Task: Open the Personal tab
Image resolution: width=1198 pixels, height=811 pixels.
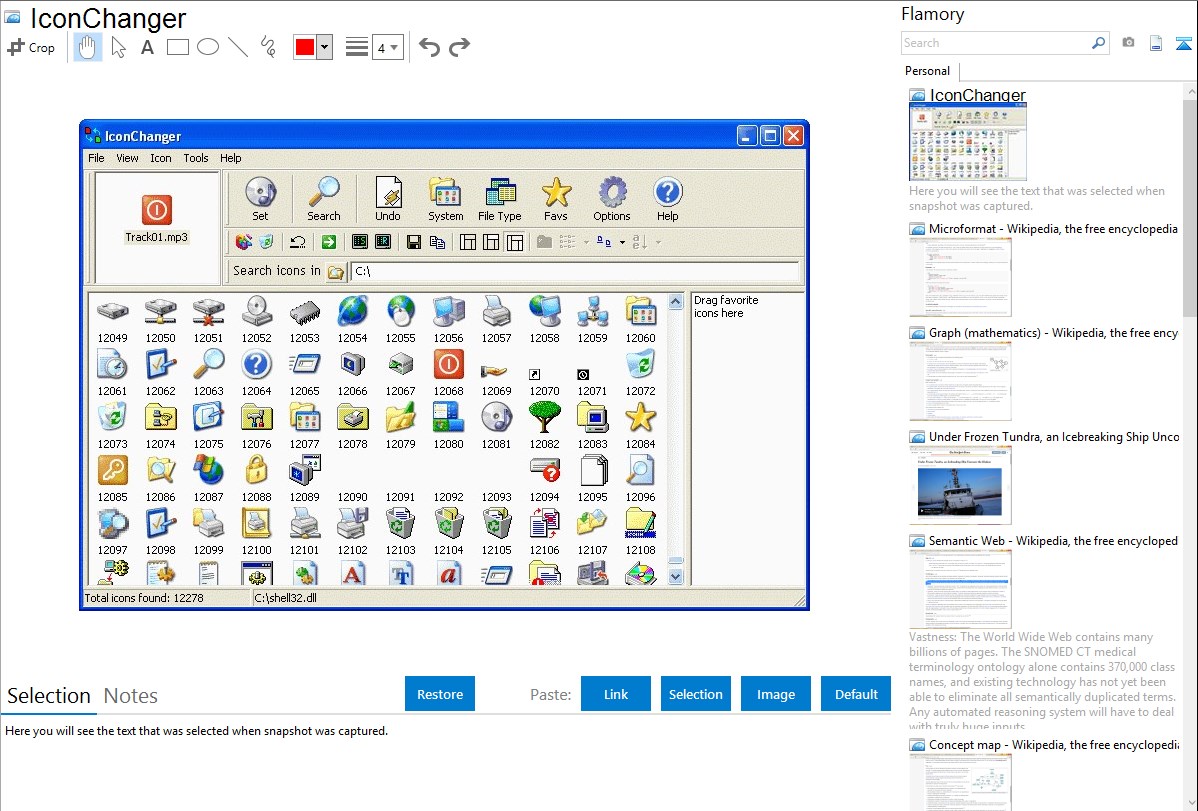Action: 927,71
